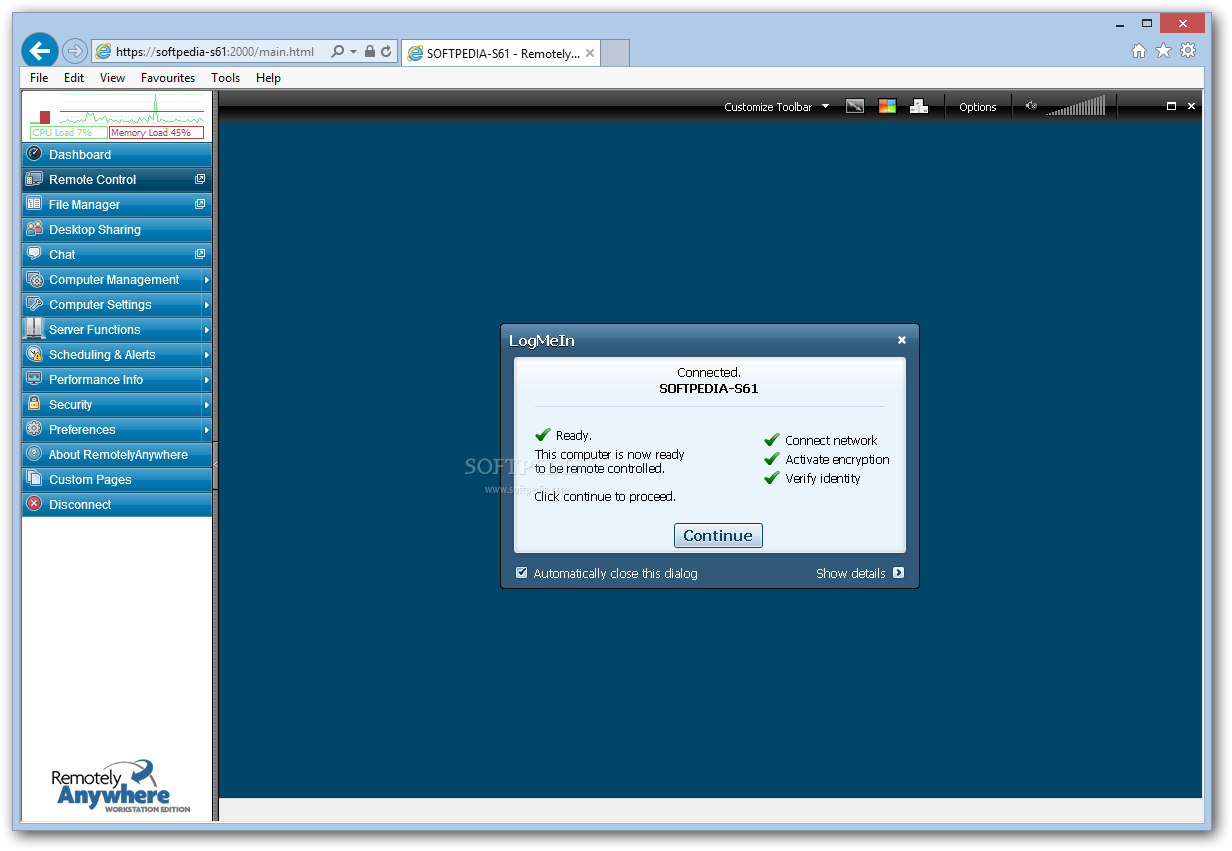Image resolution: width=1232 pixels, height=851 pixels.
Task: Expand Show details arrow in dialog
Action: tap(898, 573)
